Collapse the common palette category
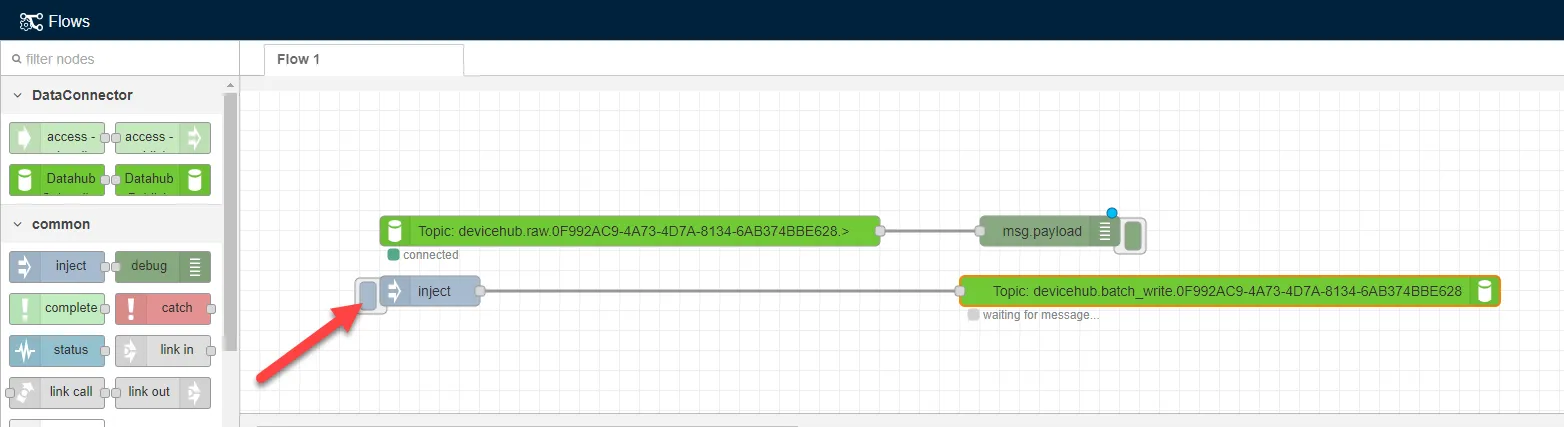This screenshot has height=427, width=1564. click(x=112, y=225)
